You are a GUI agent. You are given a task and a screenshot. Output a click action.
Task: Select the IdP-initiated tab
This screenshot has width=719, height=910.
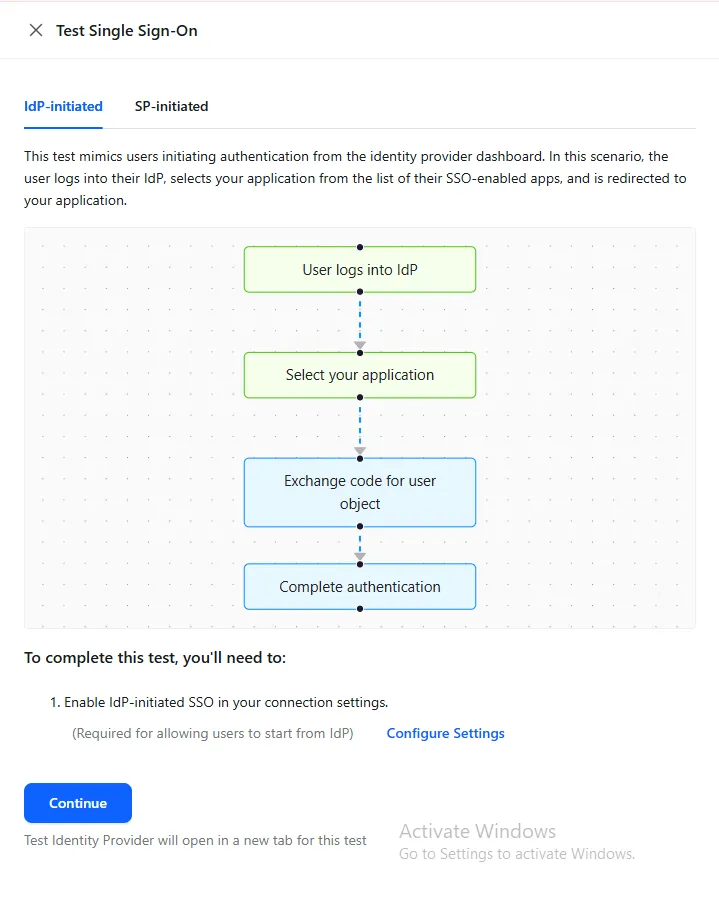63,106
